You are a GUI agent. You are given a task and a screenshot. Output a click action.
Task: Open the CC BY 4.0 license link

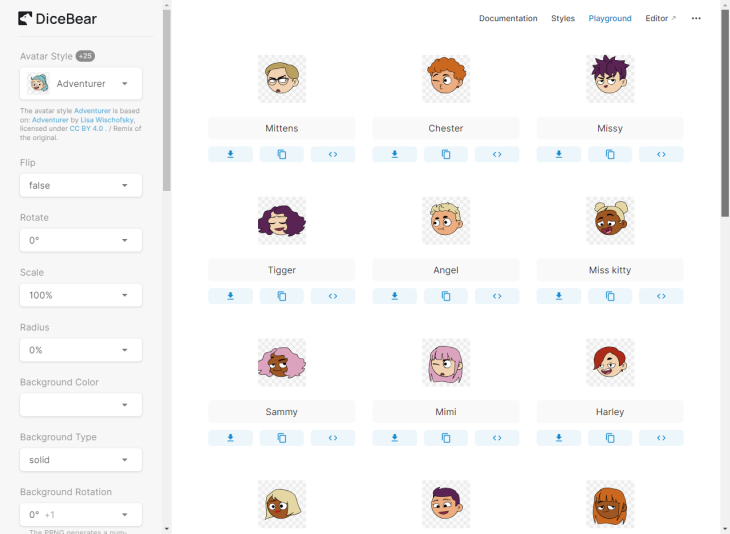pos(87,128)
